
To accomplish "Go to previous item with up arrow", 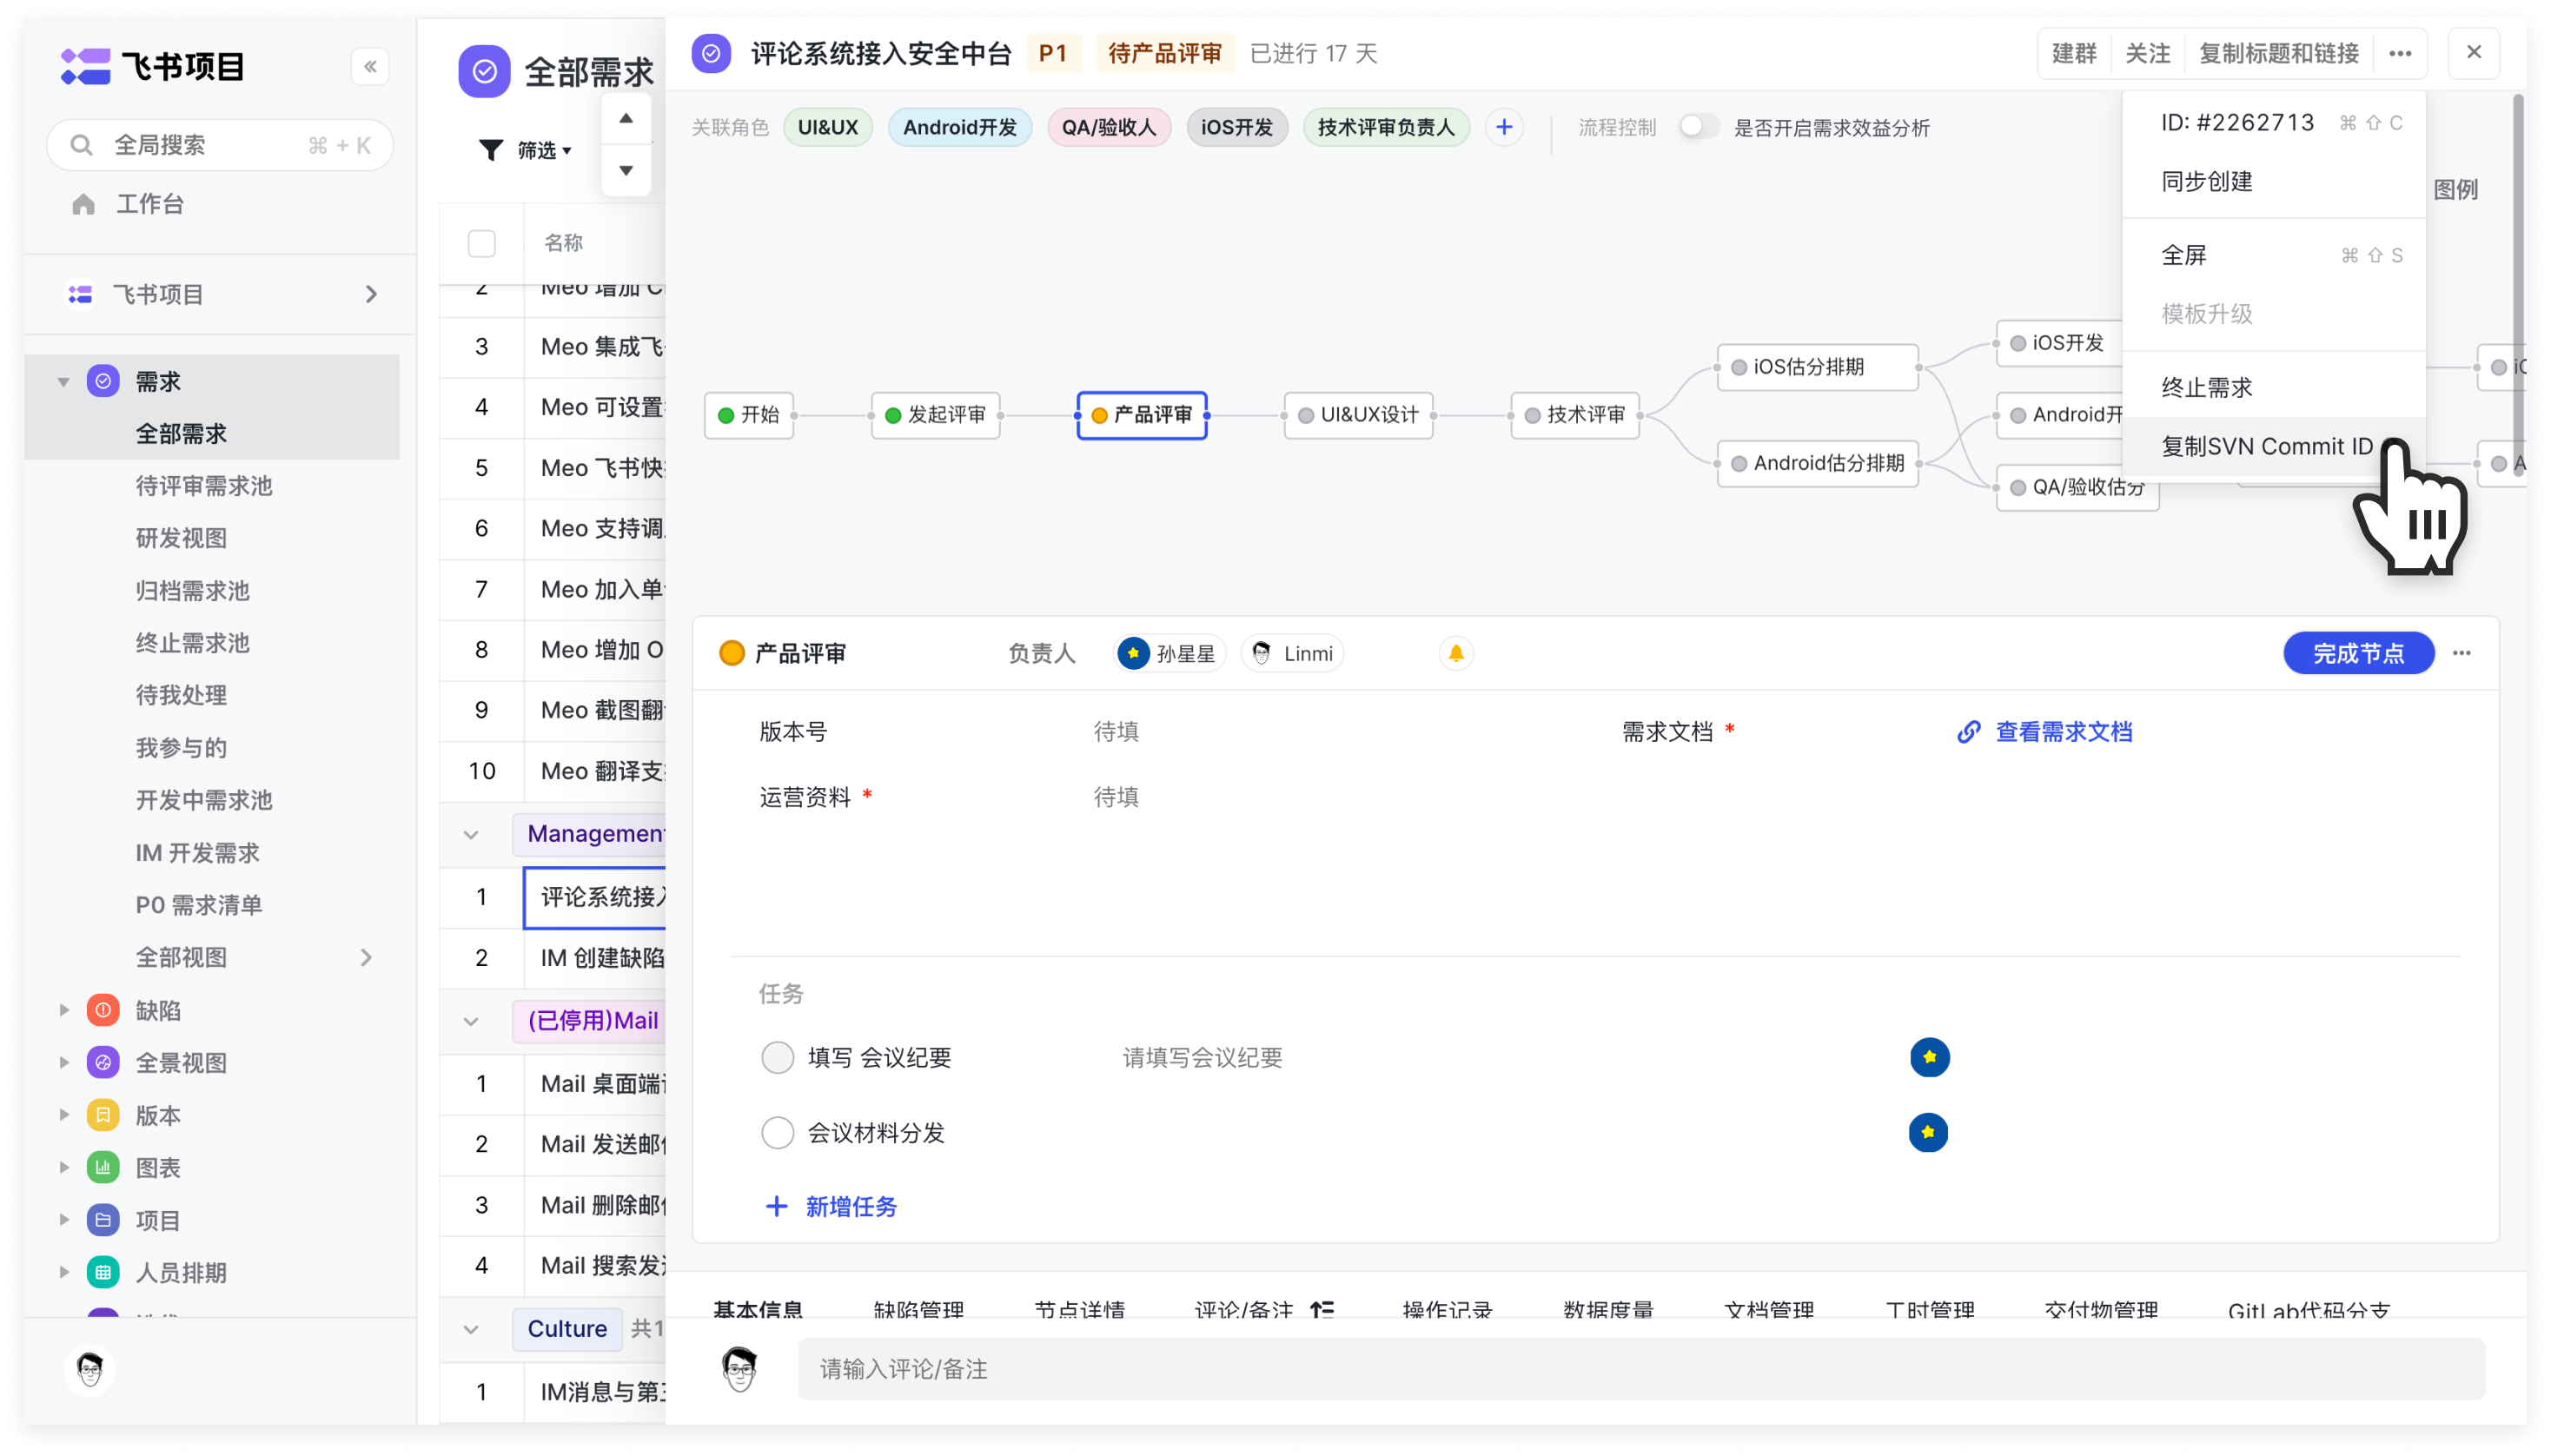I will coord(626,118).
